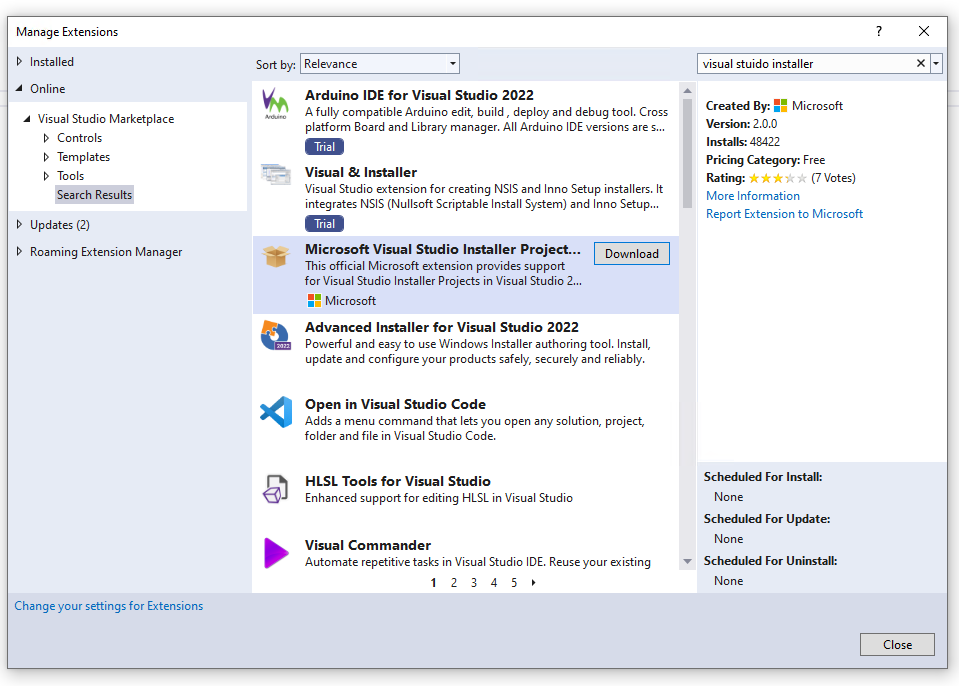
Task: Expand the Controls tree node
Action: click(46, 138)
